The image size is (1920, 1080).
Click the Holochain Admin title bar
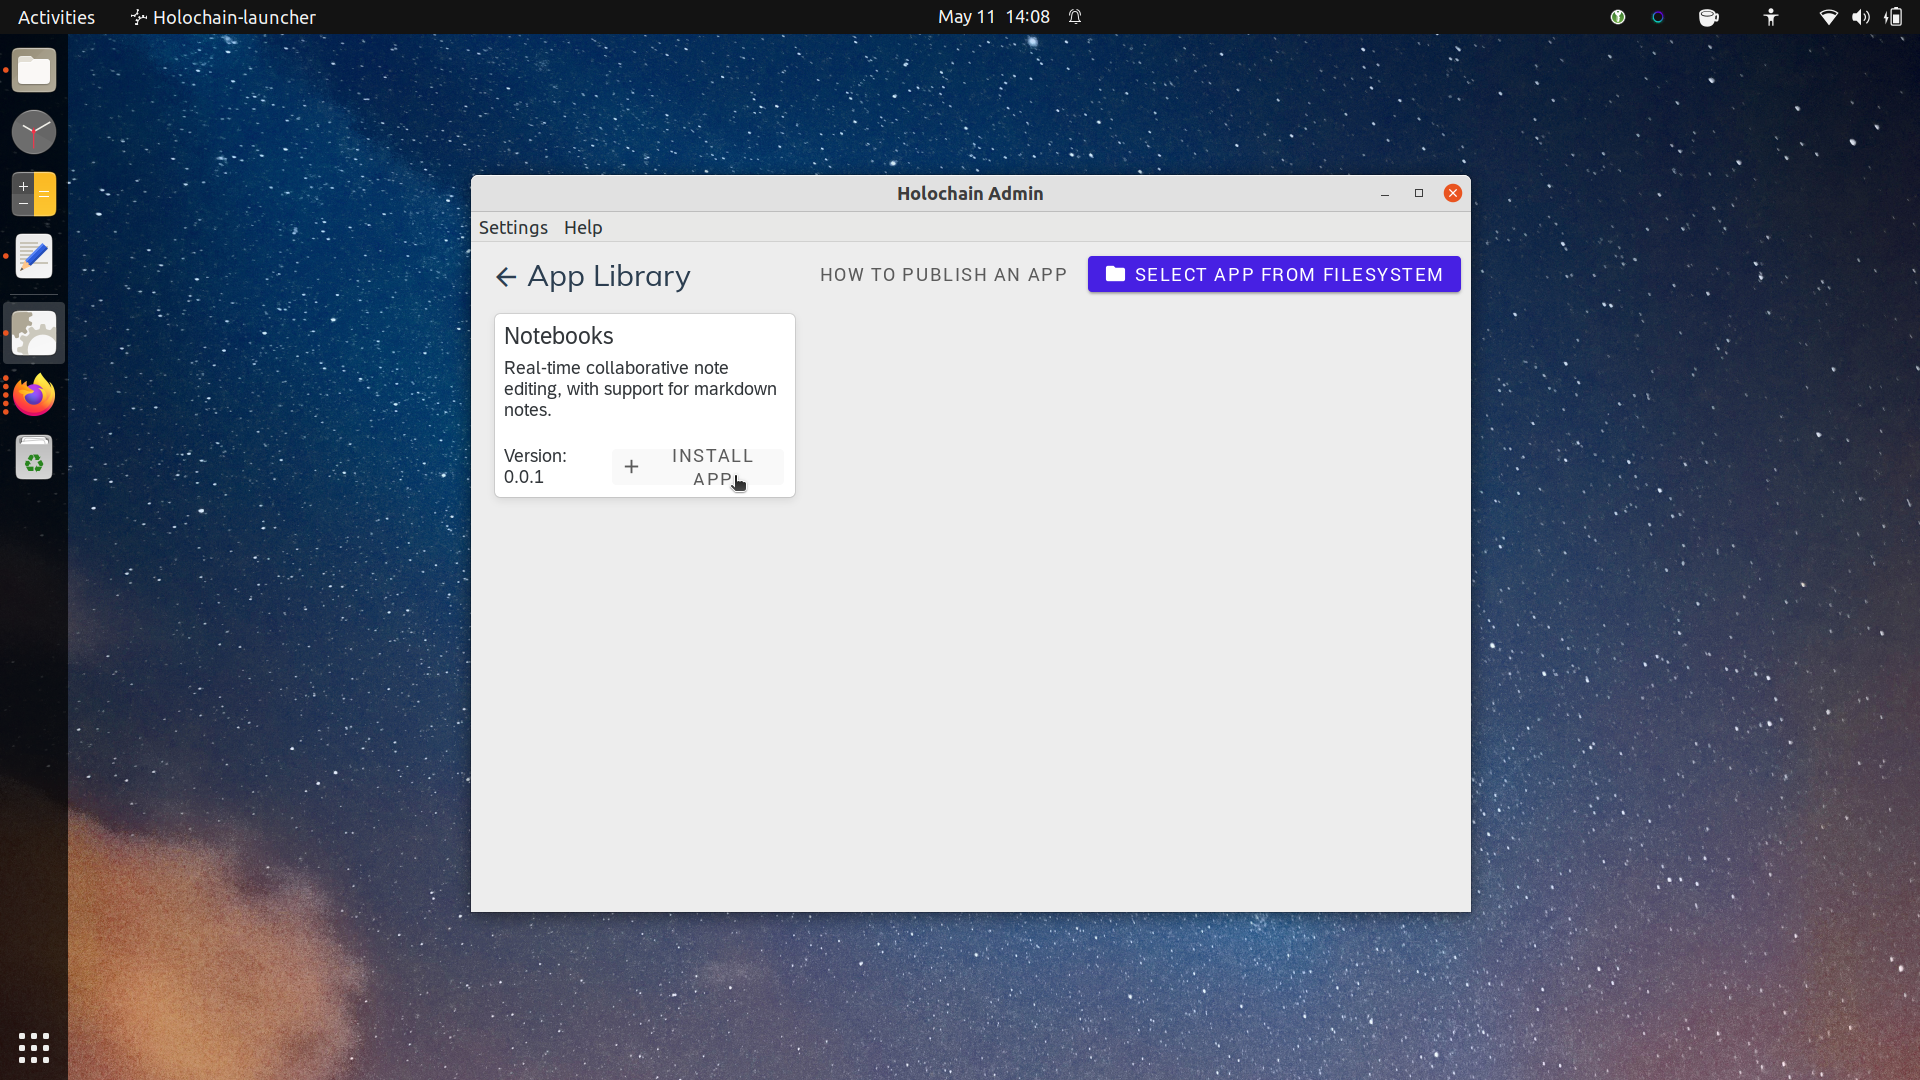point(970,194)
